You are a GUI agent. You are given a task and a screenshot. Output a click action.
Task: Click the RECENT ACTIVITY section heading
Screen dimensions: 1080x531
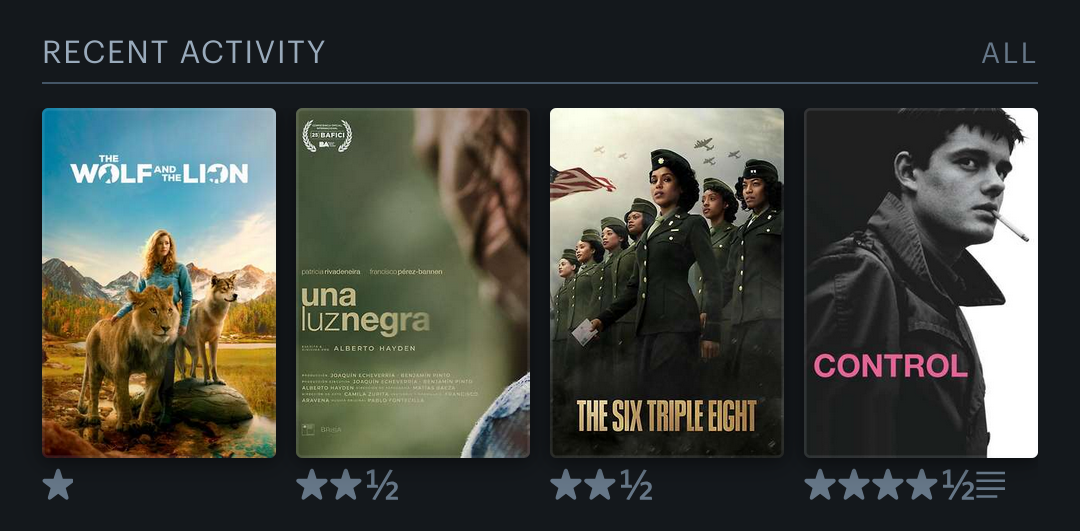[x=184, y=52]
